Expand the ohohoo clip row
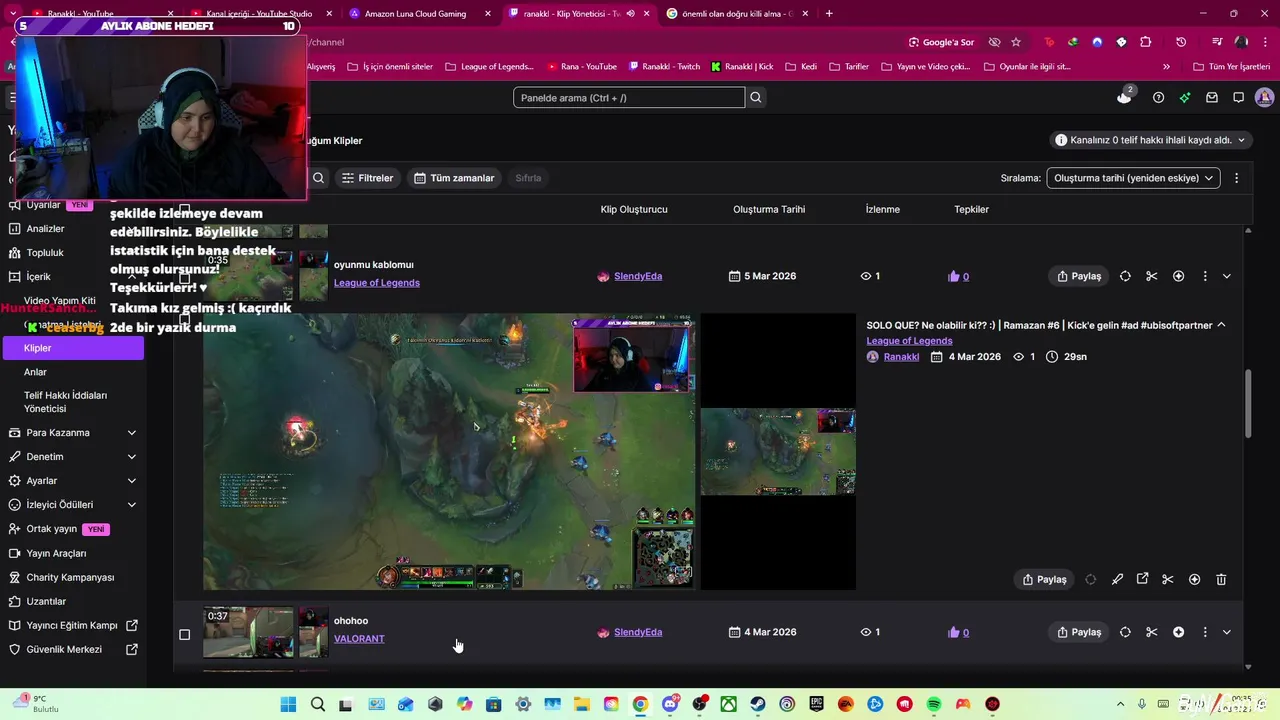Screen dimensions: 1280x720 pos(1227,632)
